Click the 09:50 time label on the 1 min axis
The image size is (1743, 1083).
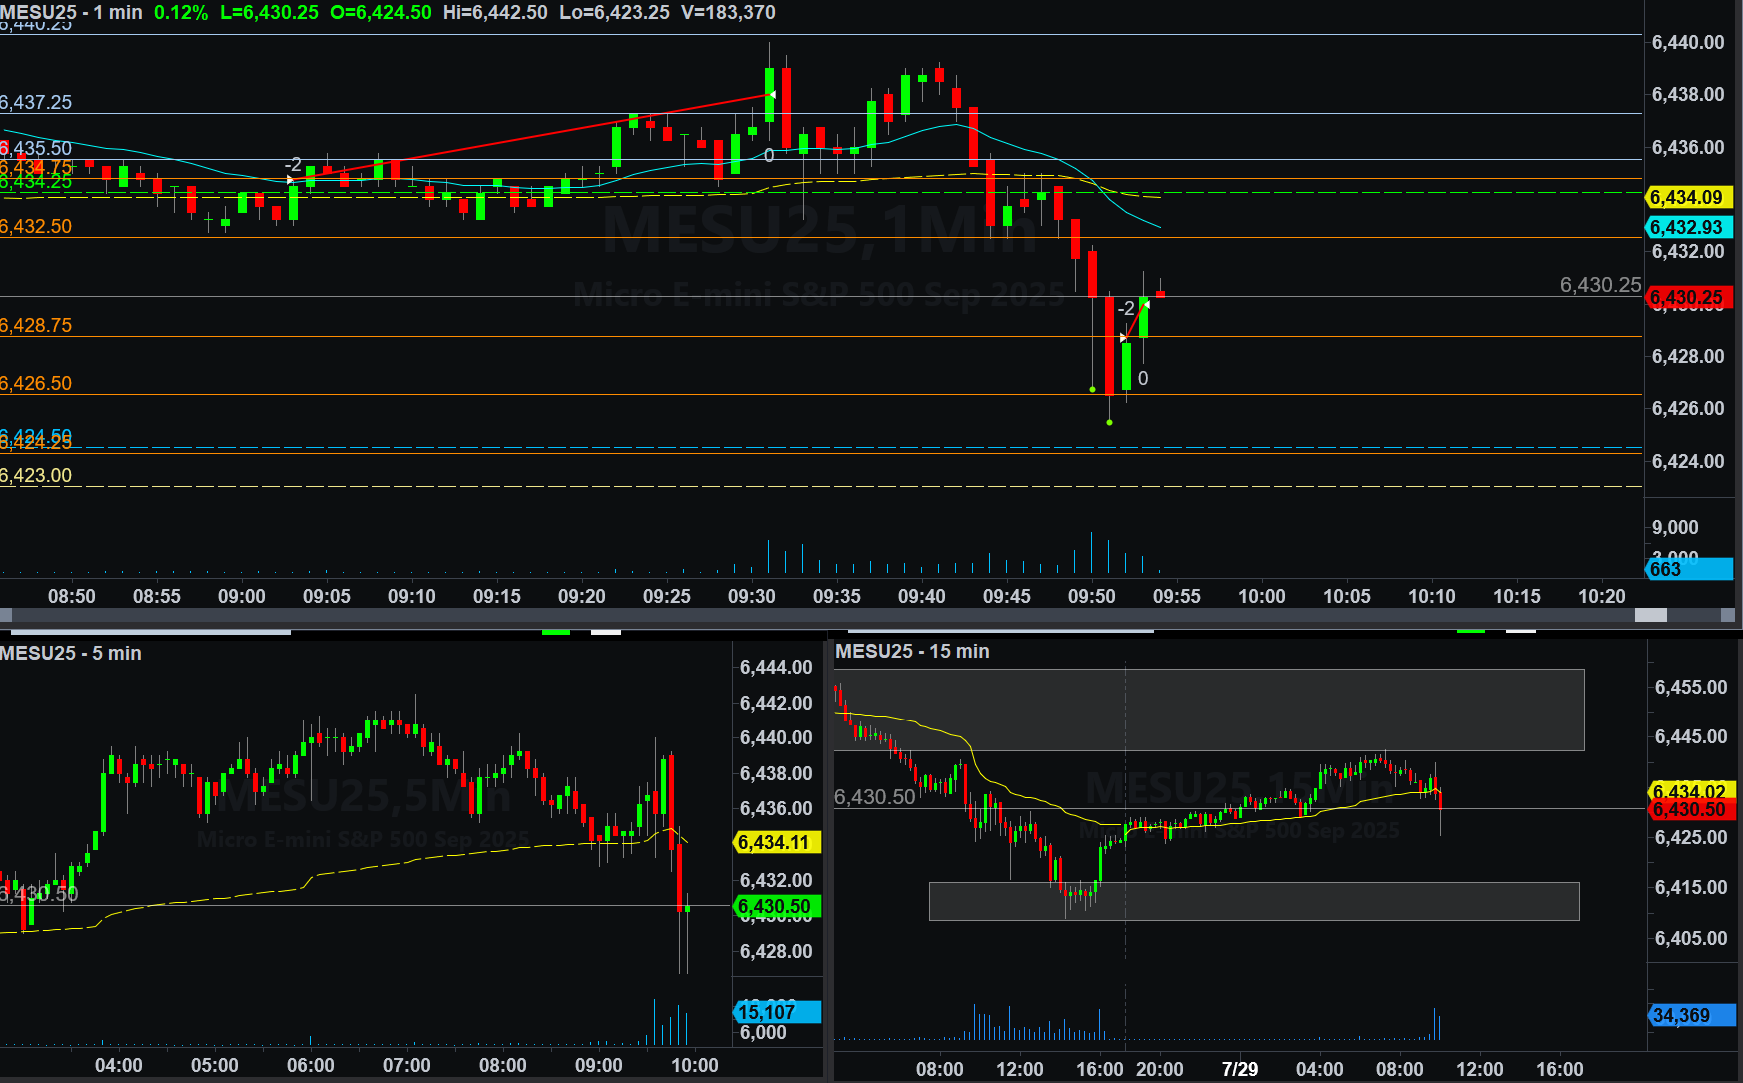coord(1092,596)
